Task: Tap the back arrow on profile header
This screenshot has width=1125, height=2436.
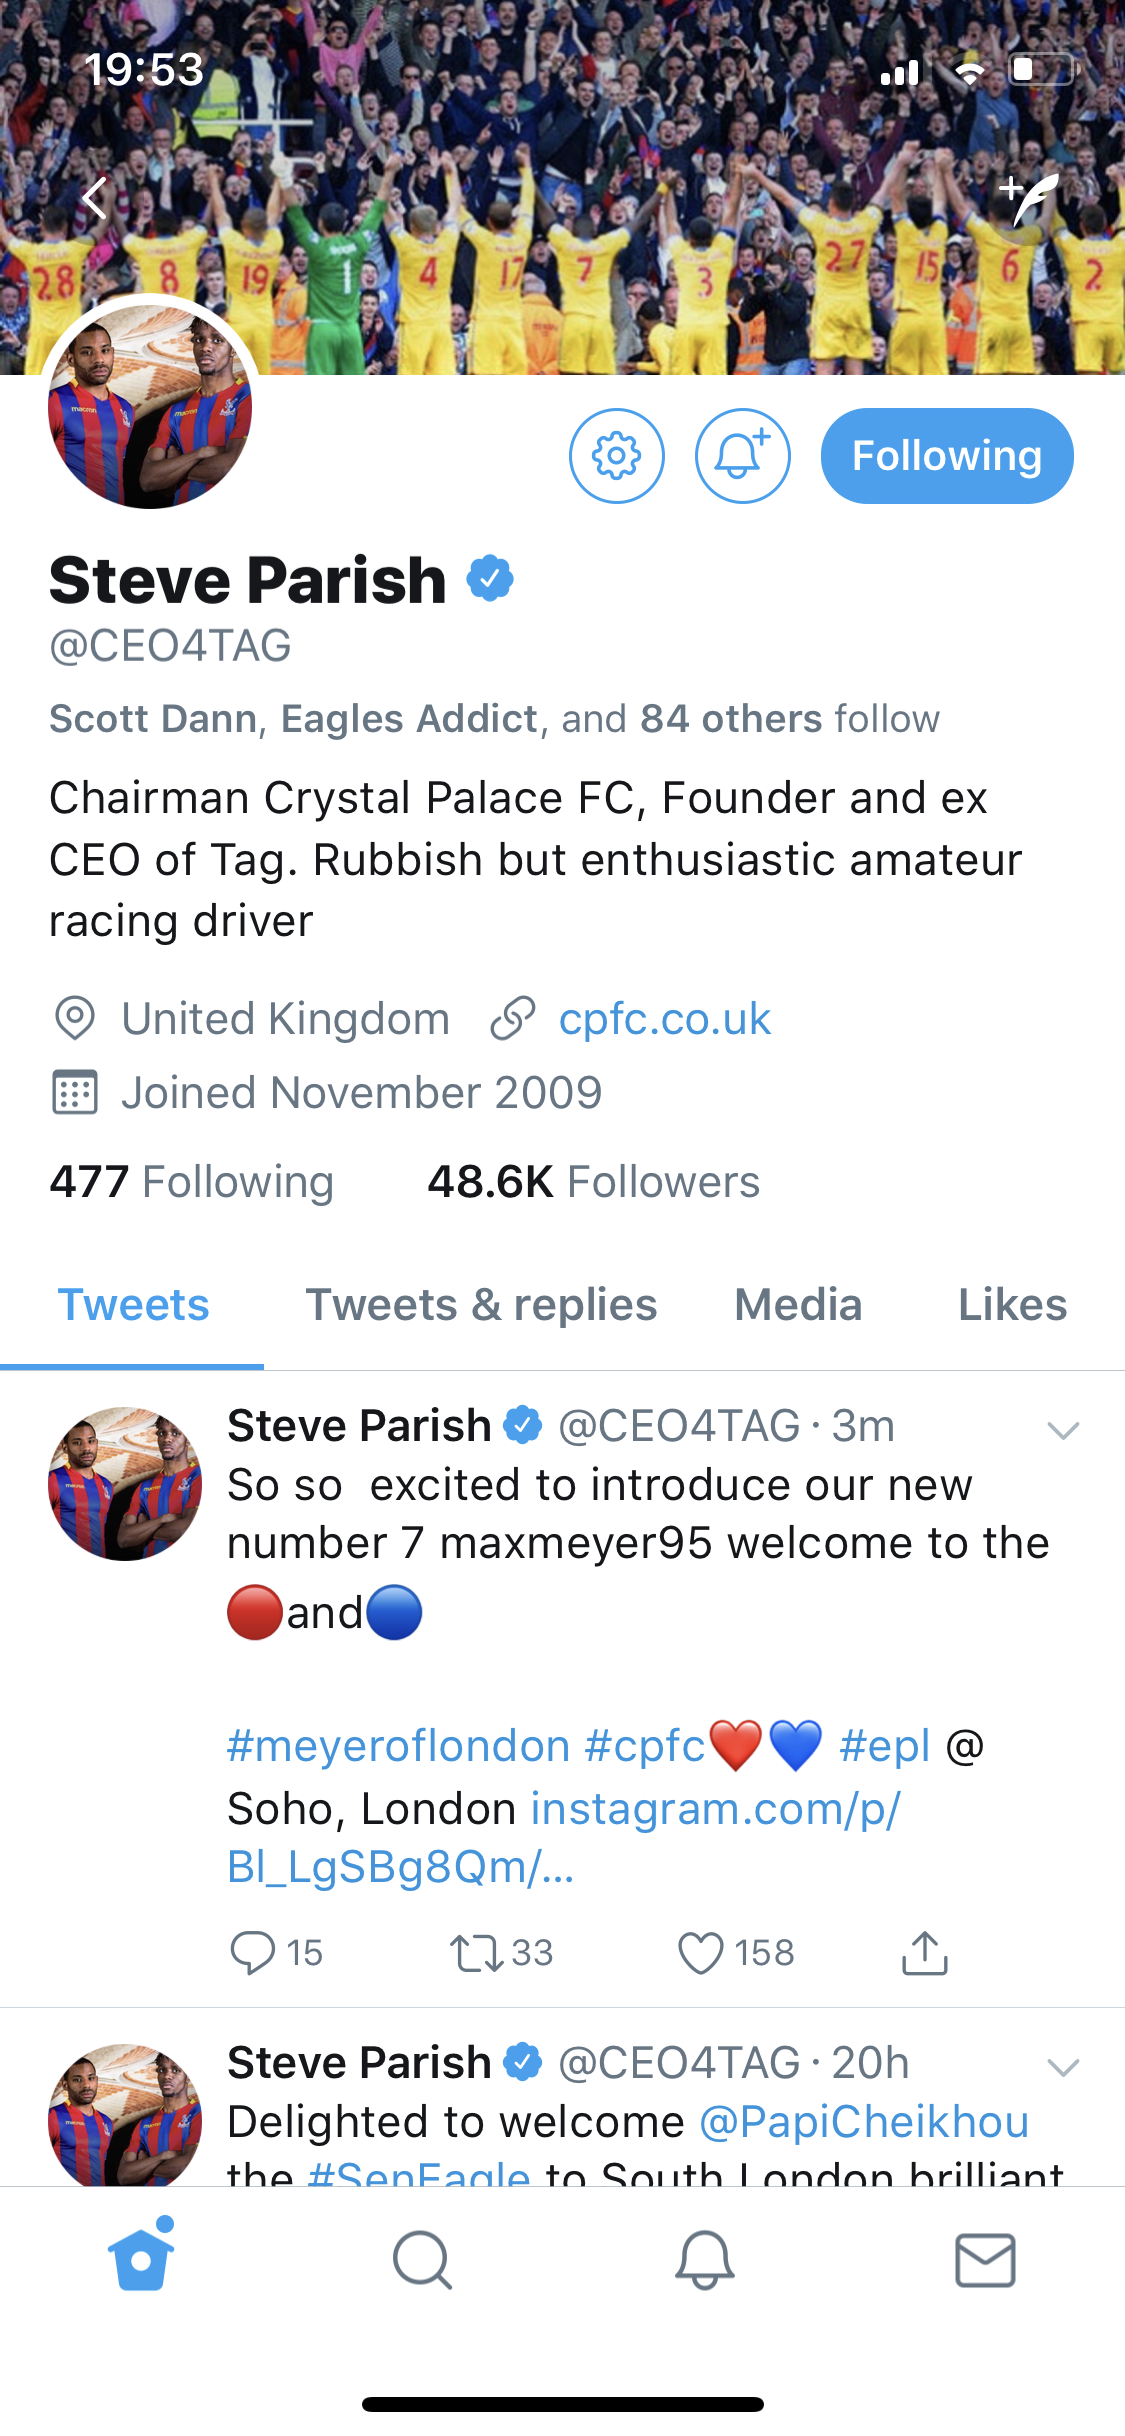Action: (x=95, y=198)
